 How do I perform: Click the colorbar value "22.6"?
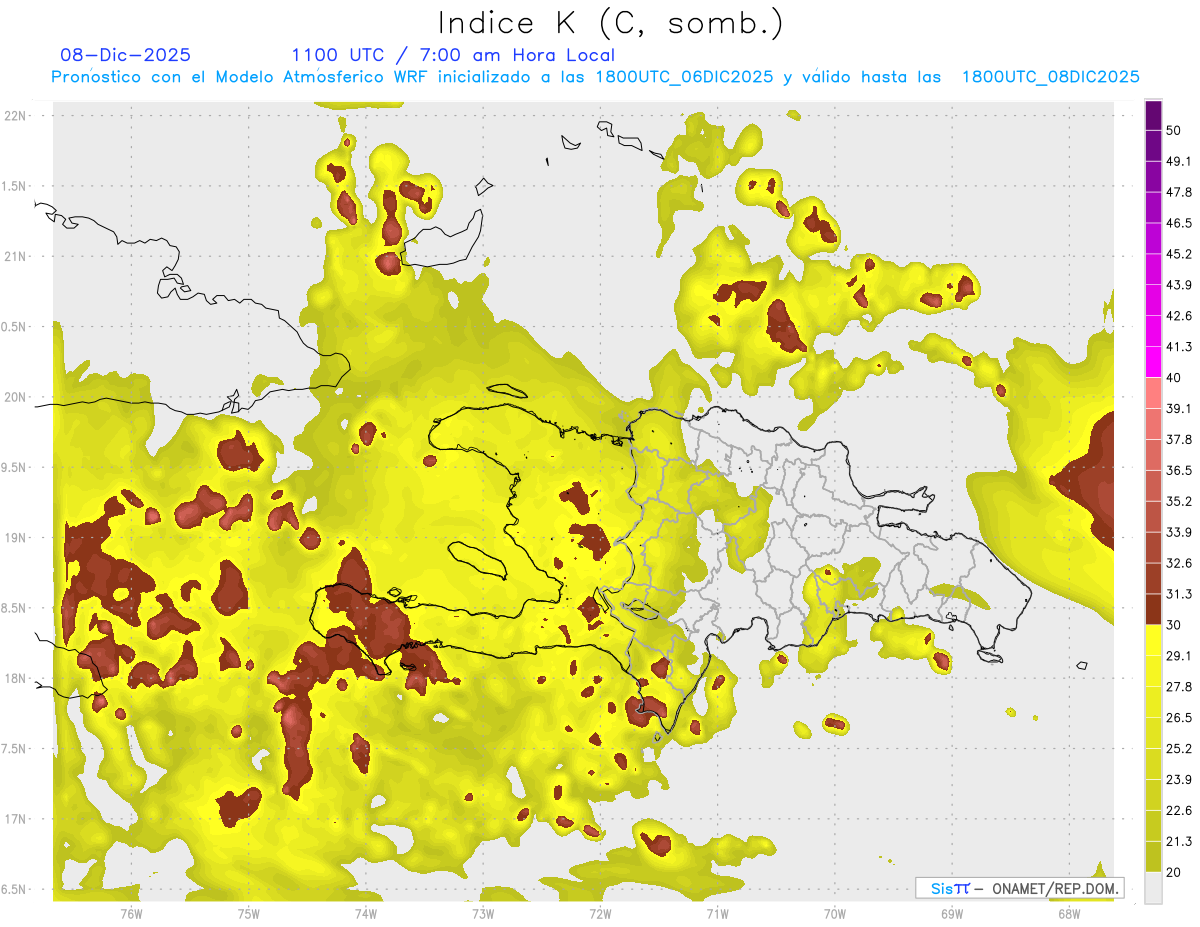(1179, 810)
